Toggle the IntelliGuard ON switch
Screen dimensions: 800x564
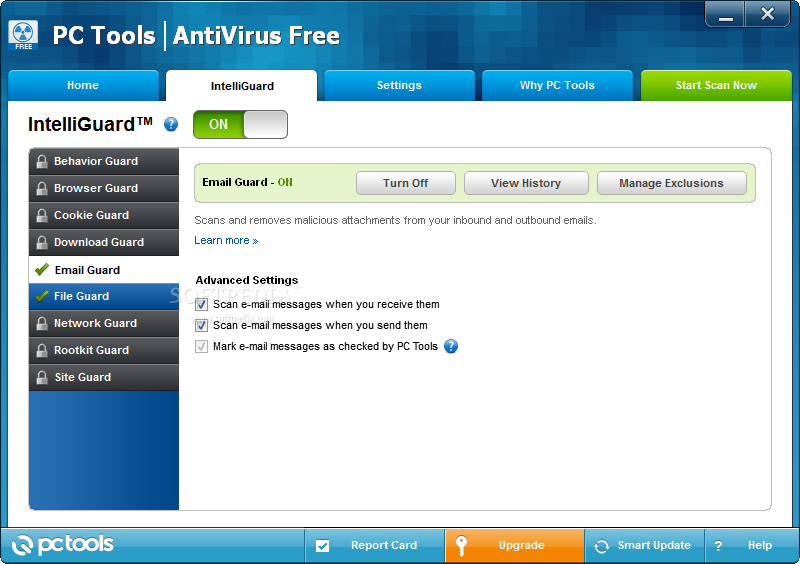240,125
